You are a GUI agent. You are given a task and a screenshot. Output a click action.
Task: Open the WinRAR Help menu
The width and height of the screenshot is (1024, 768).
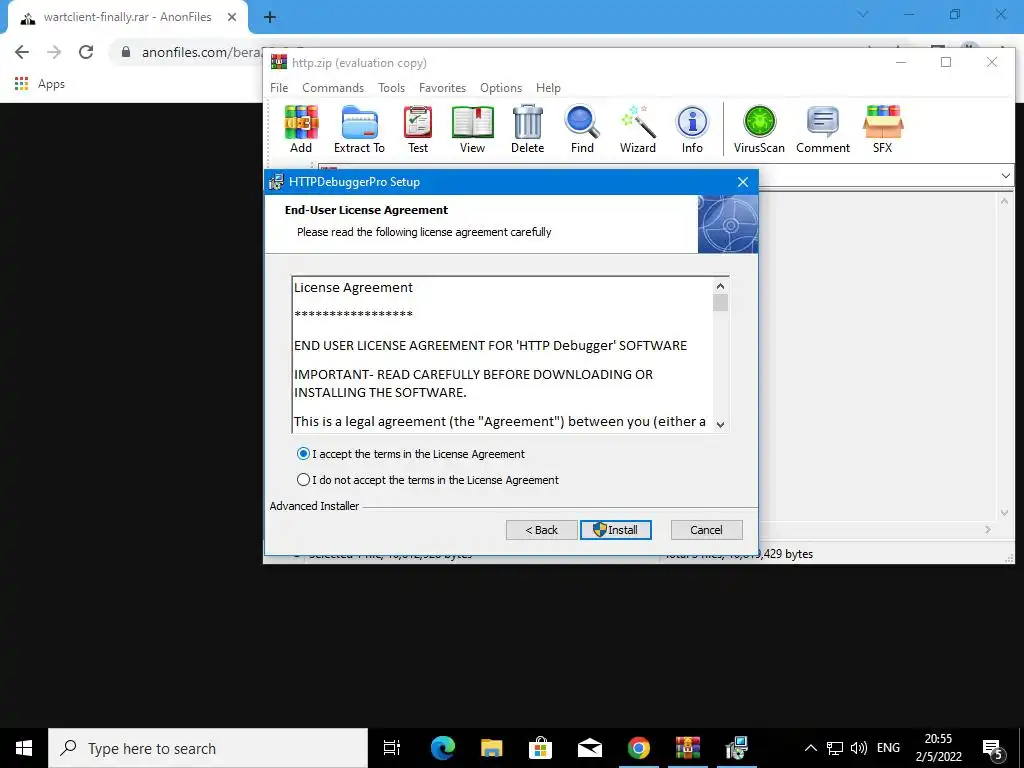click(548, 88)
